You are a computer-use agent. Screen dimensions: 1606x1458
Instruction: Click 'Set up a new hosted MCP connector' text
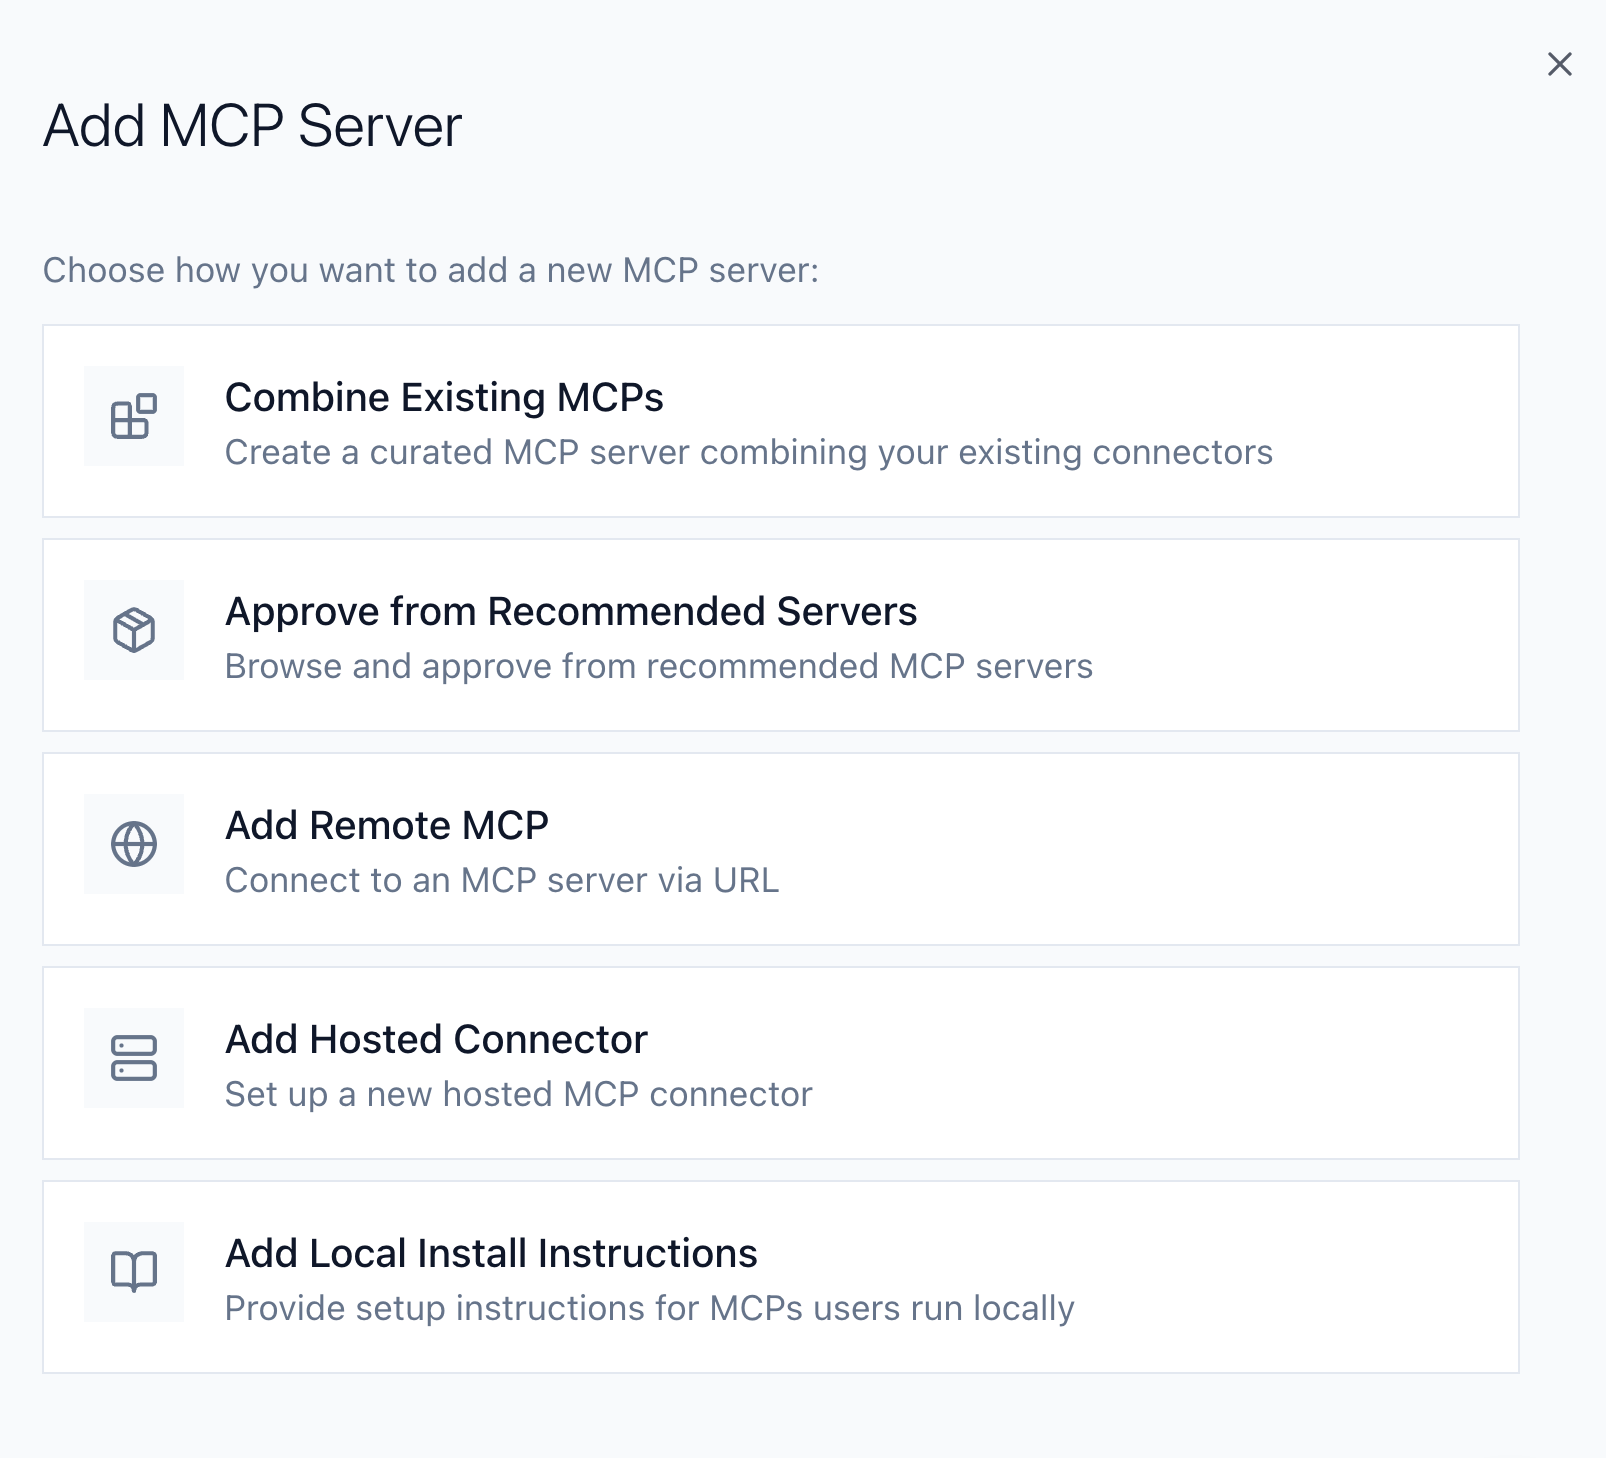pyautogui.click(x=518, y=1094)
